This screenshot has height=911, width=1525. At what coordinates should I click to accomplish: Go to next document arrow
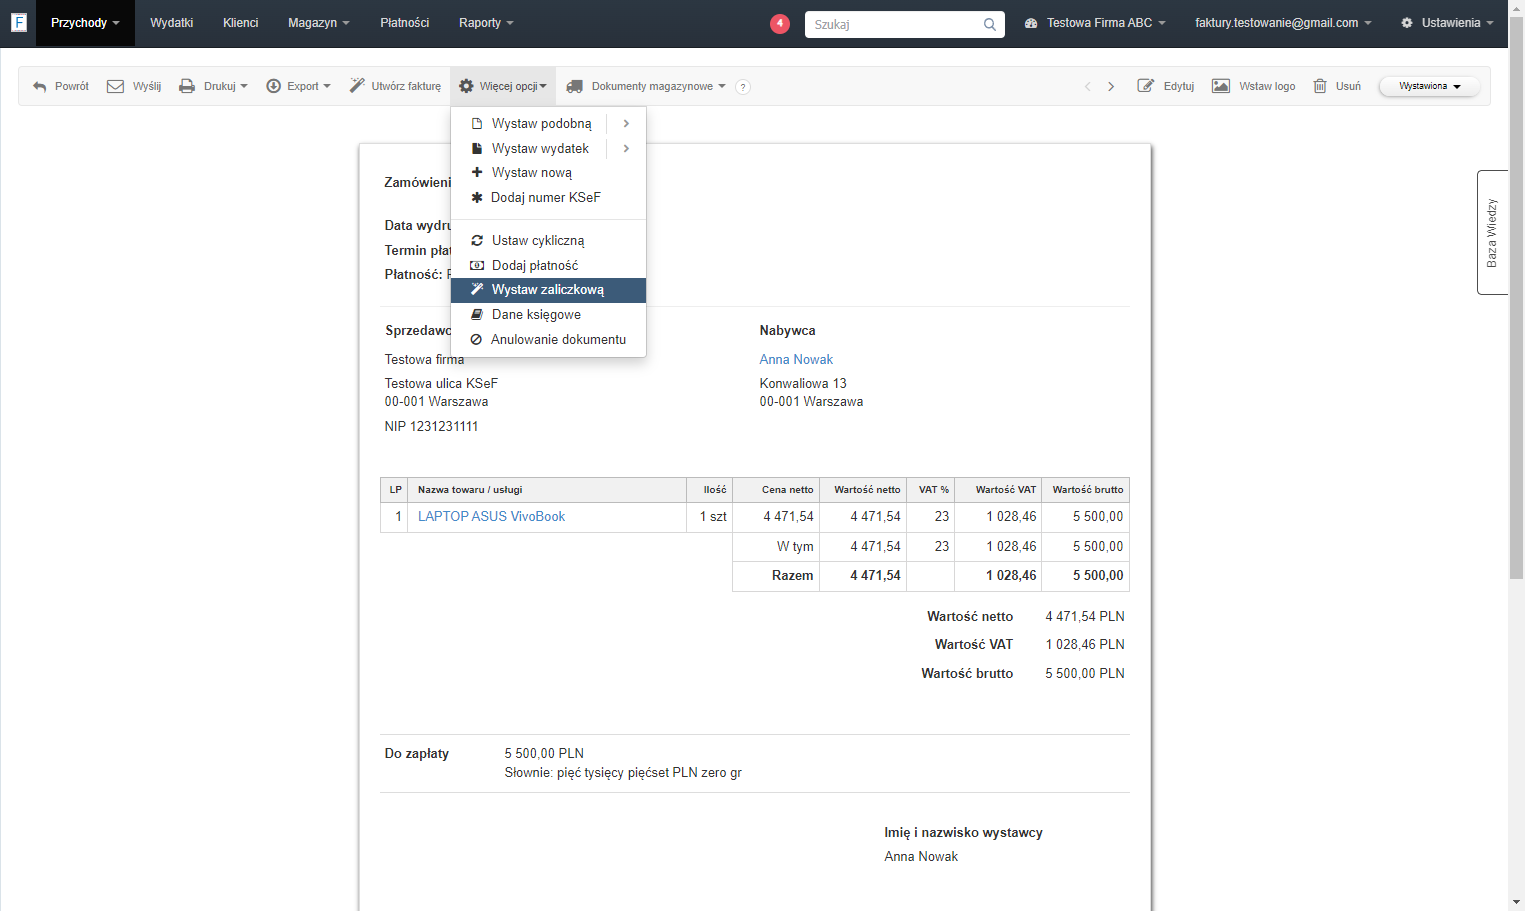point(1111,87)
